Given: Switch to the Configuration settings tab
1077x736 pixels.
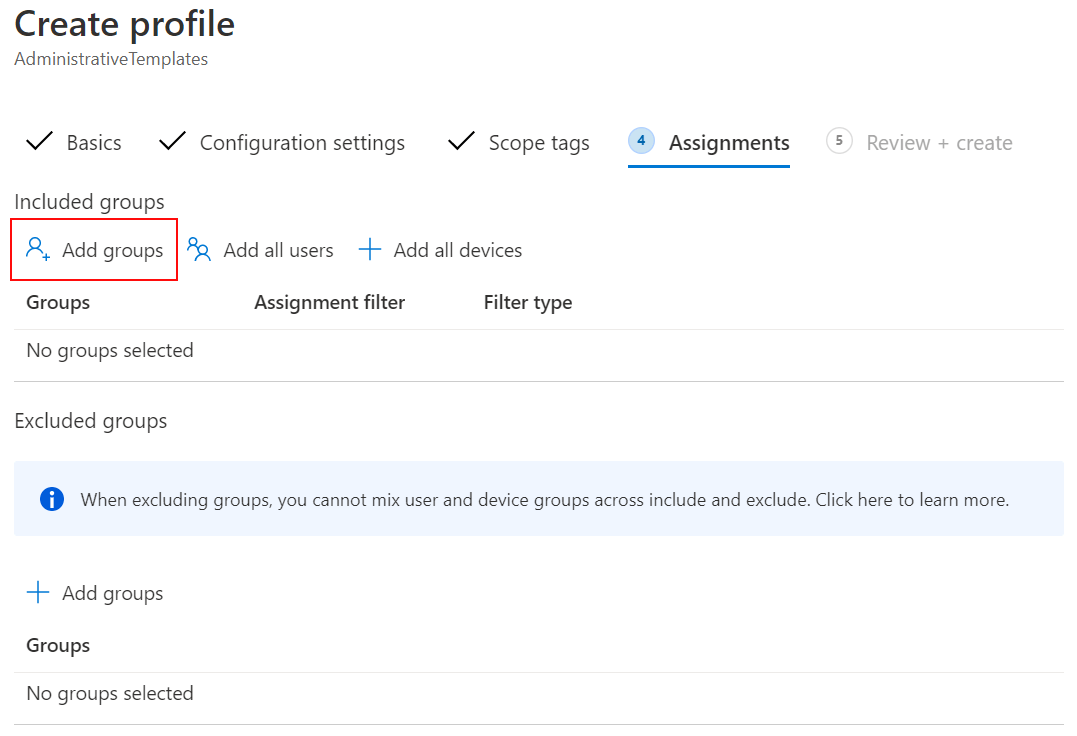Looking at the screenshot, I should click(302, 142).
